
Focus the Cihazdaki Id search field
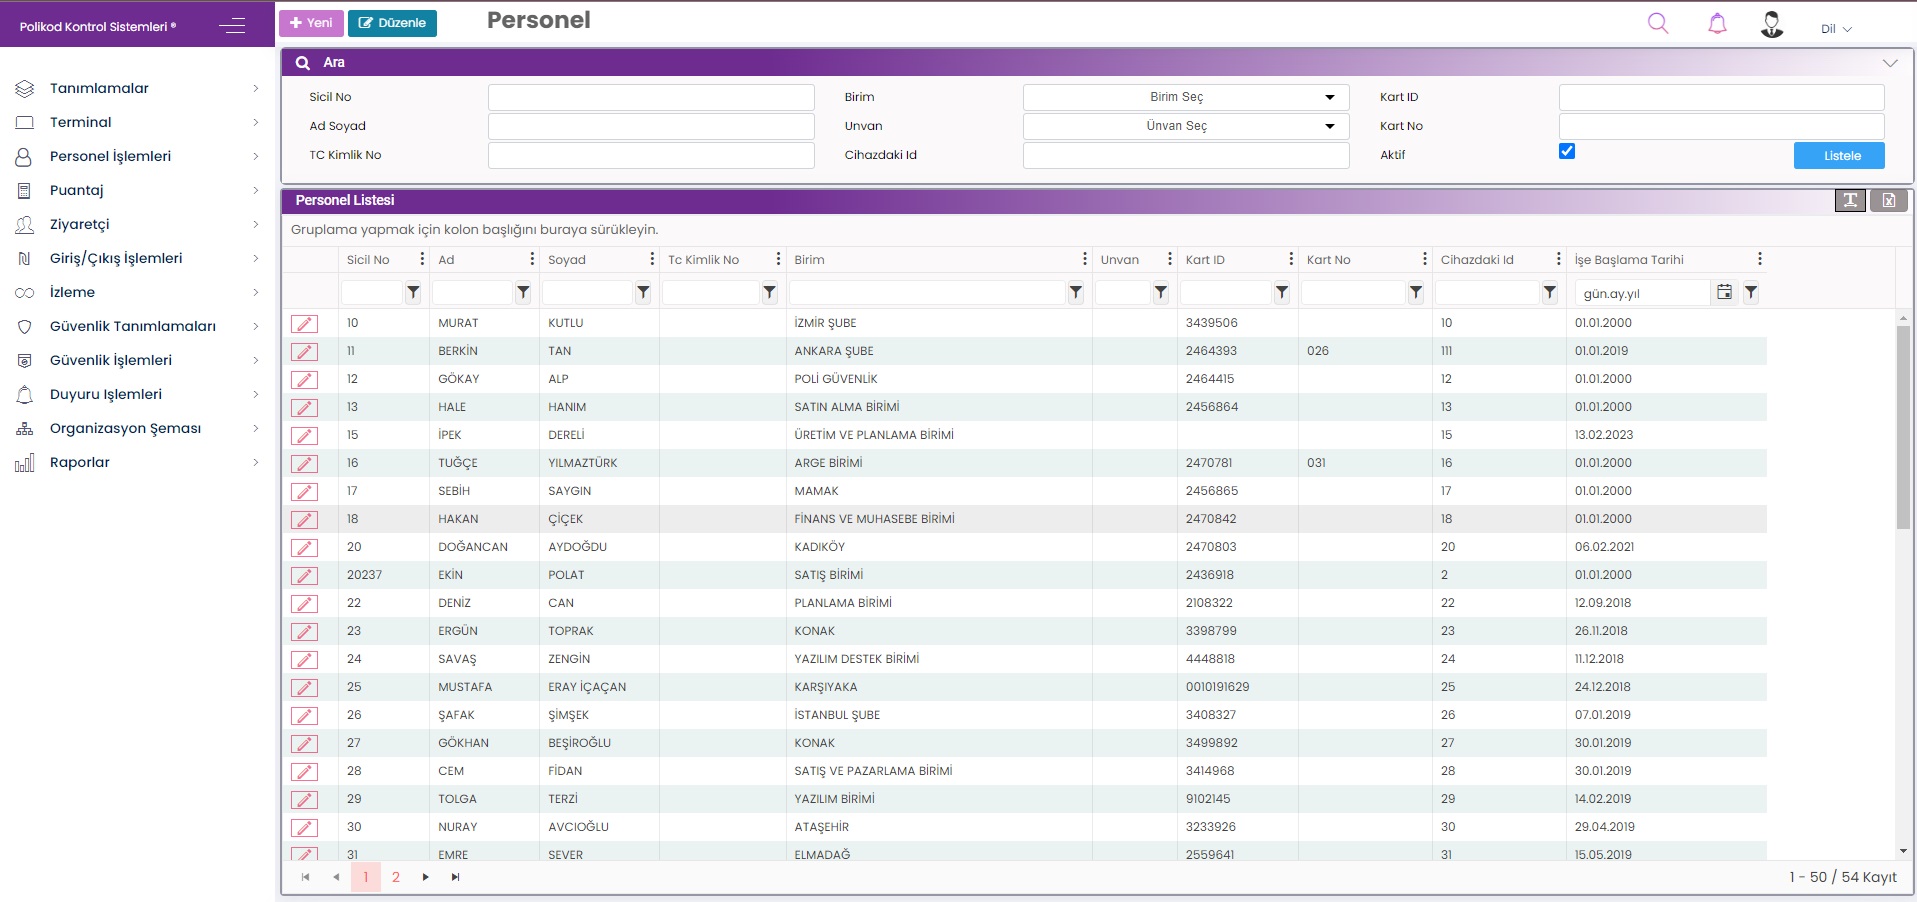1186,155
